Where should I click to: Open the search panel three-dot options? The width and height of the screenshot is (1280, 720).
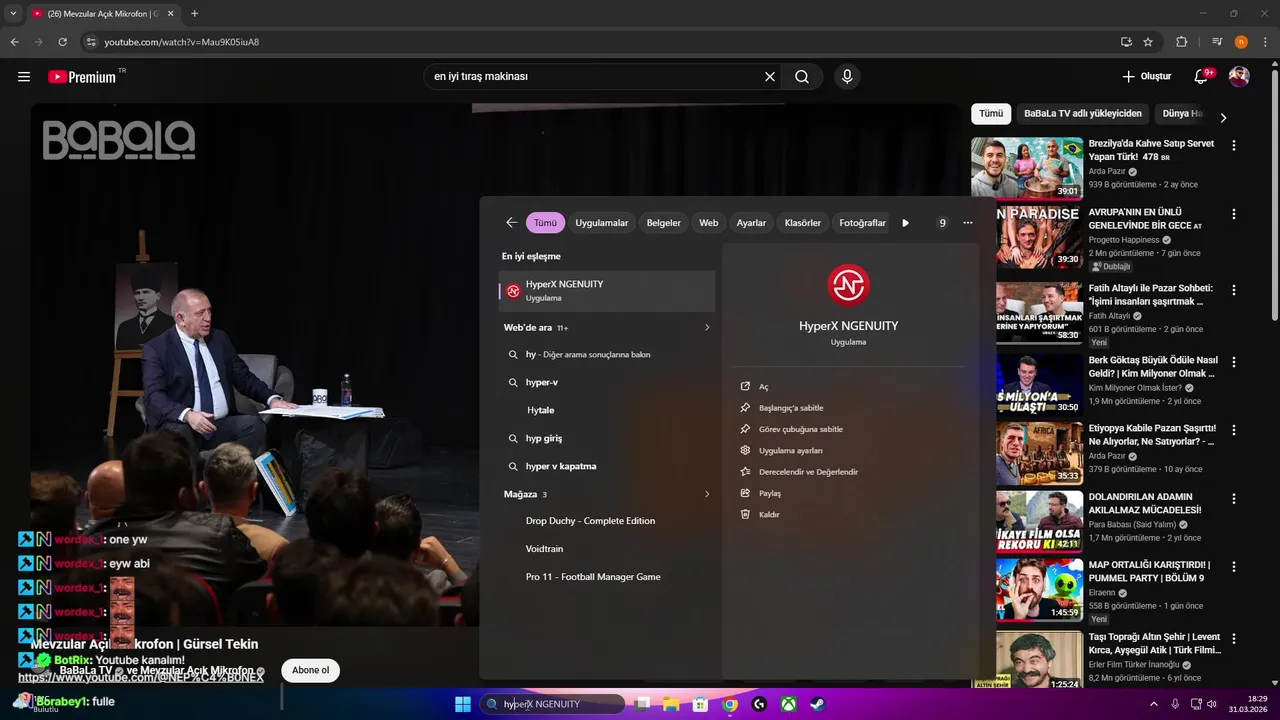(x=968, y=223)
